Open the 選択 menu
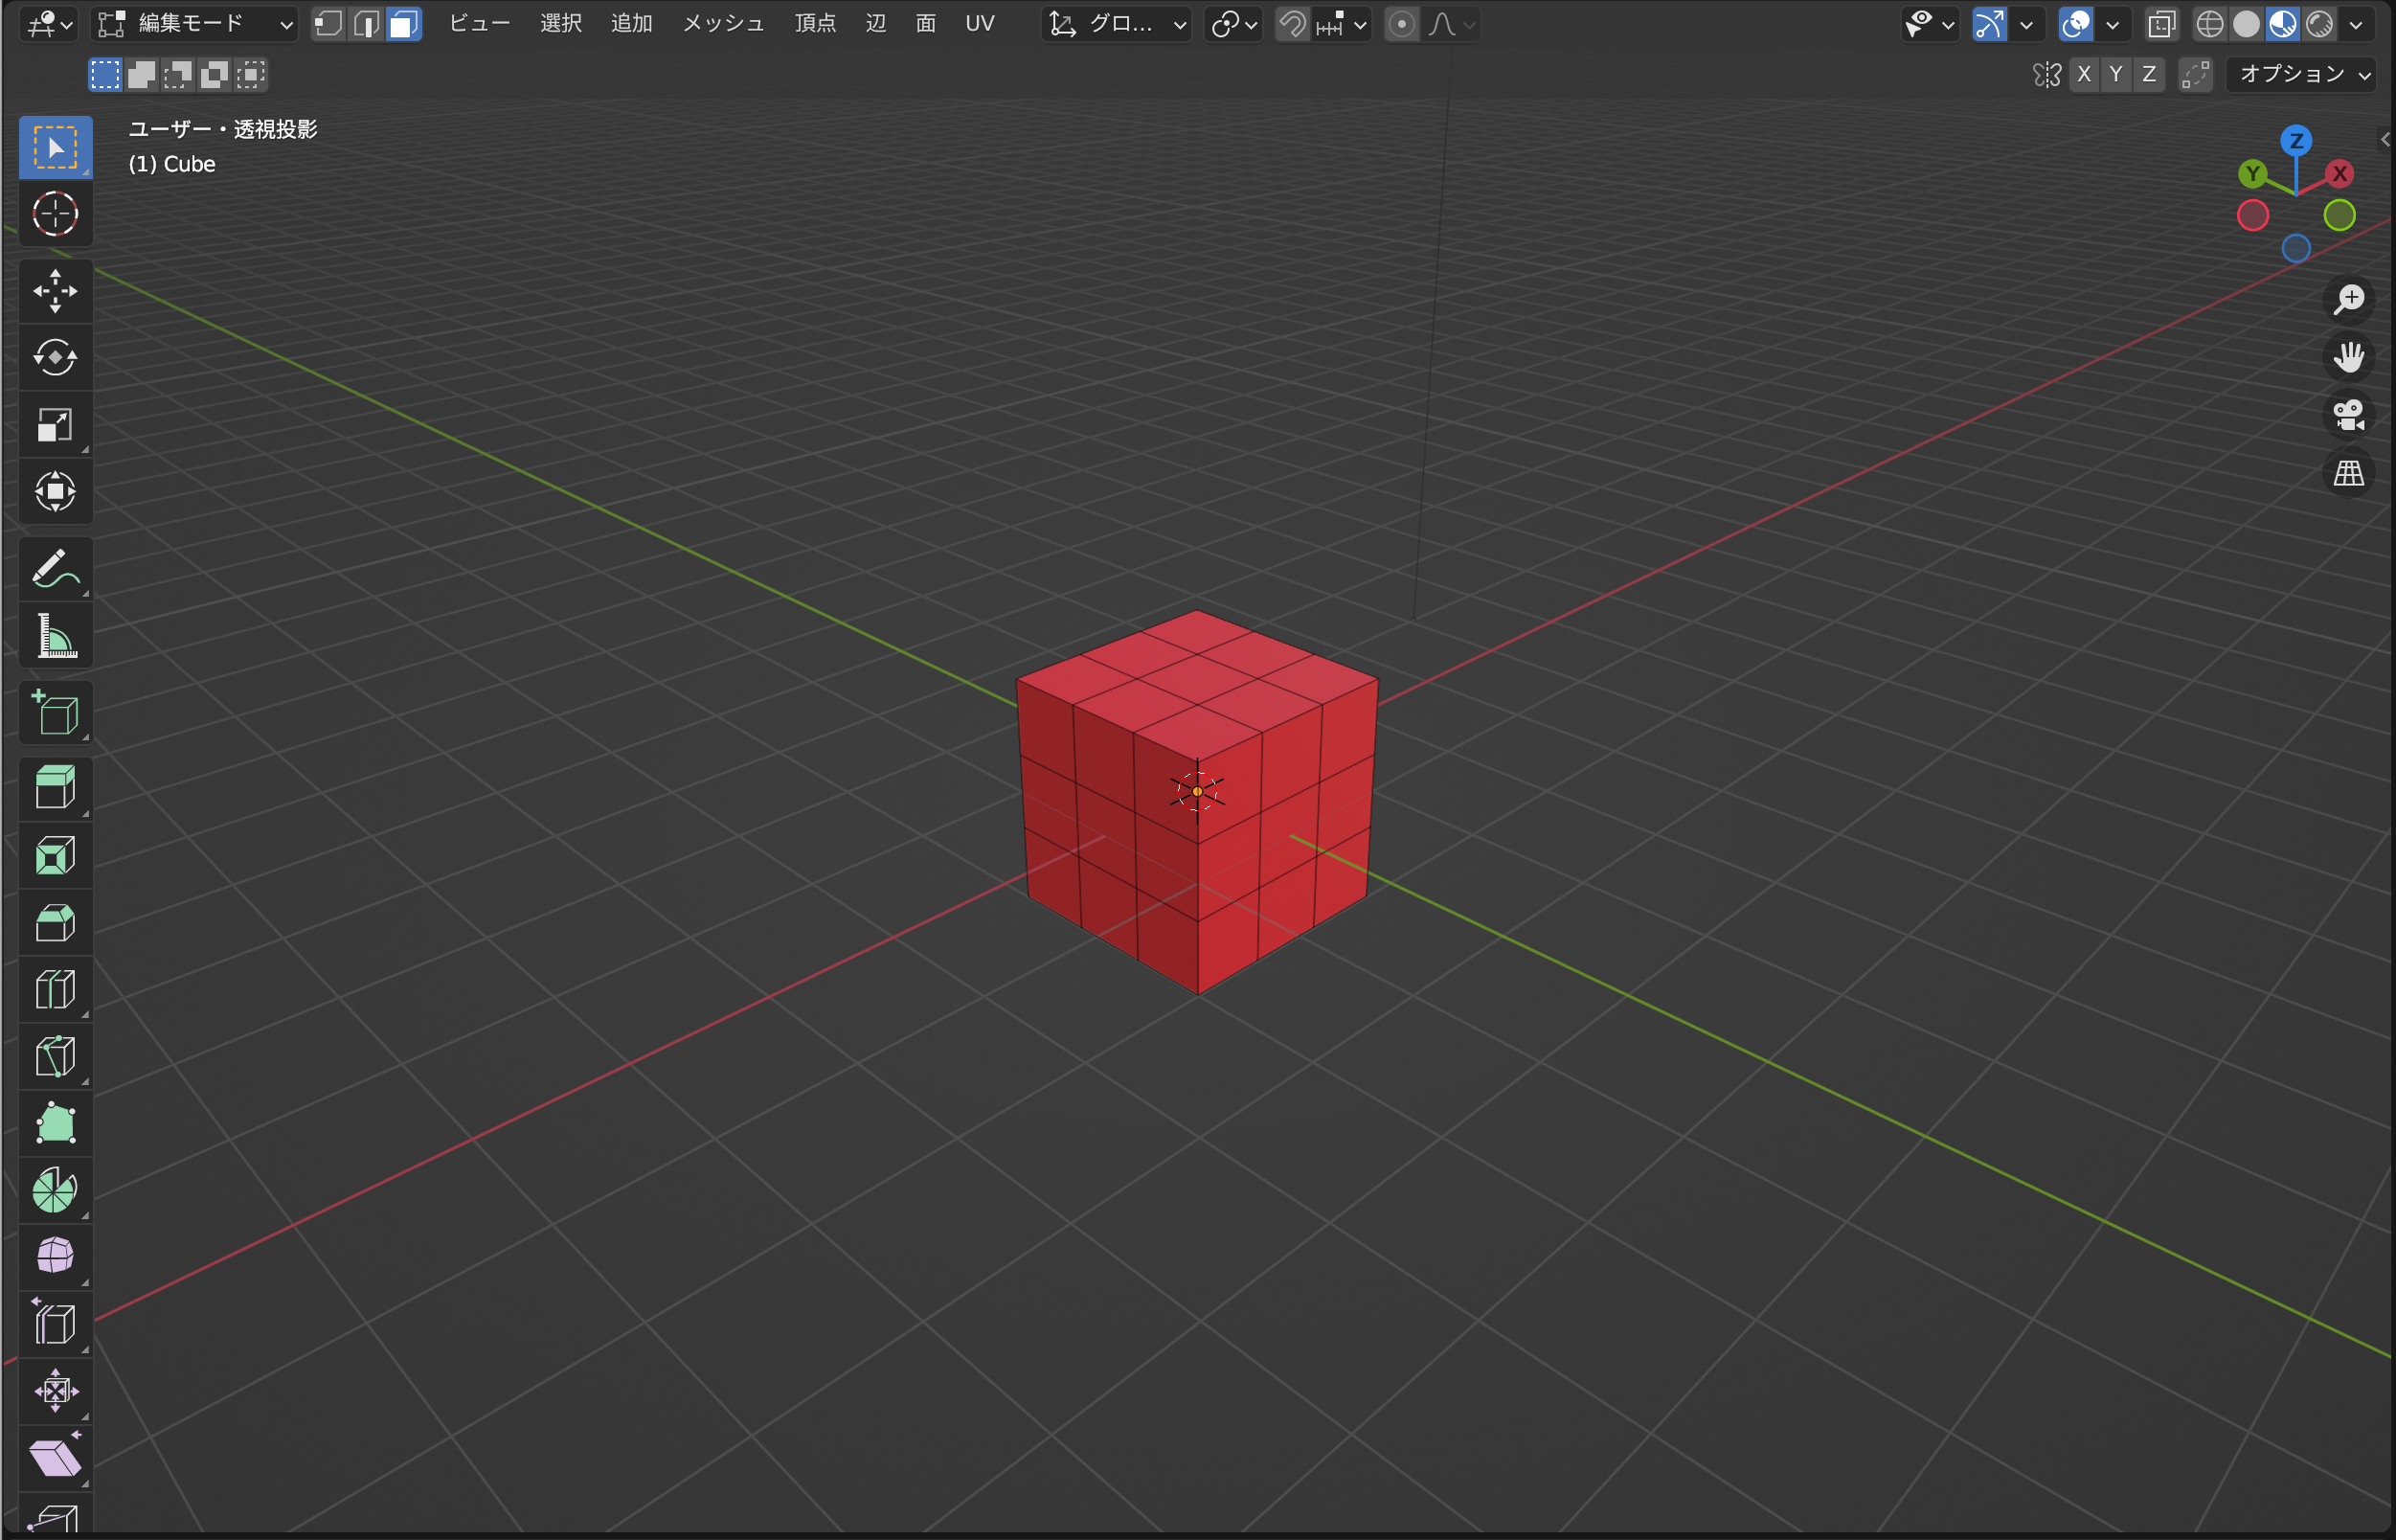 [x=561, y=24]
